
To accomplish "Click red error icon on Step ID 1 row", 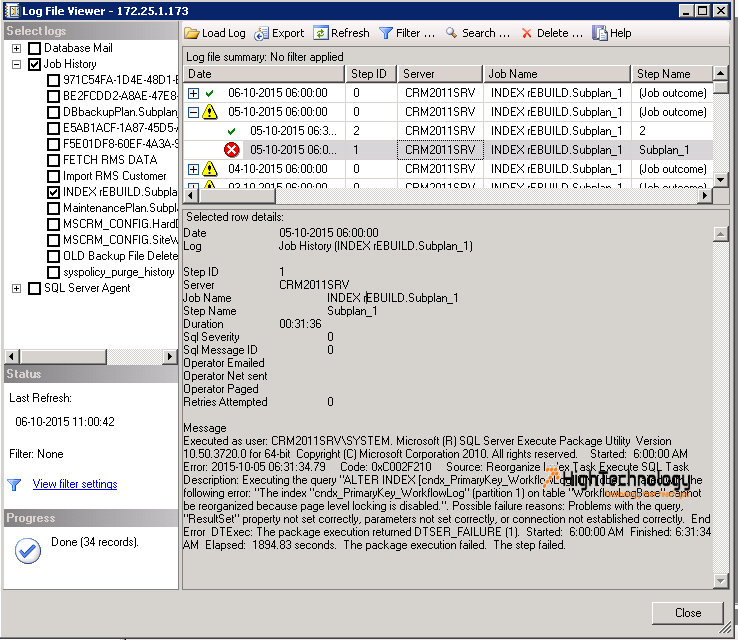I will (x=231, y=150).
